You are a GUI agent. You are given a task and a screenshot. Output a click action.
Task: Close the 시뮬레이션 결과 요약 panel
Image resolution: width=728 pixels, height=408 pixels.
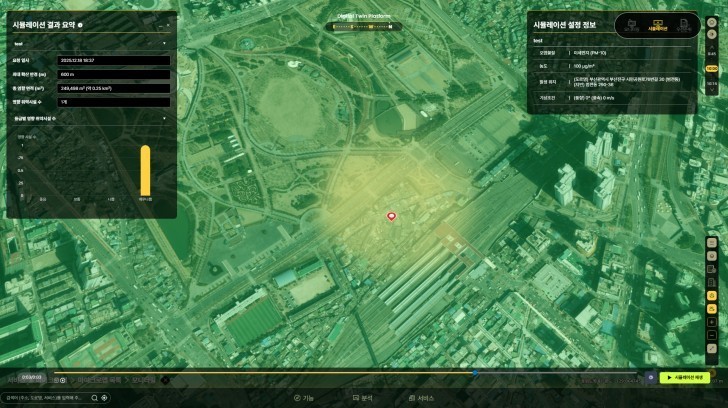[167, 22]
